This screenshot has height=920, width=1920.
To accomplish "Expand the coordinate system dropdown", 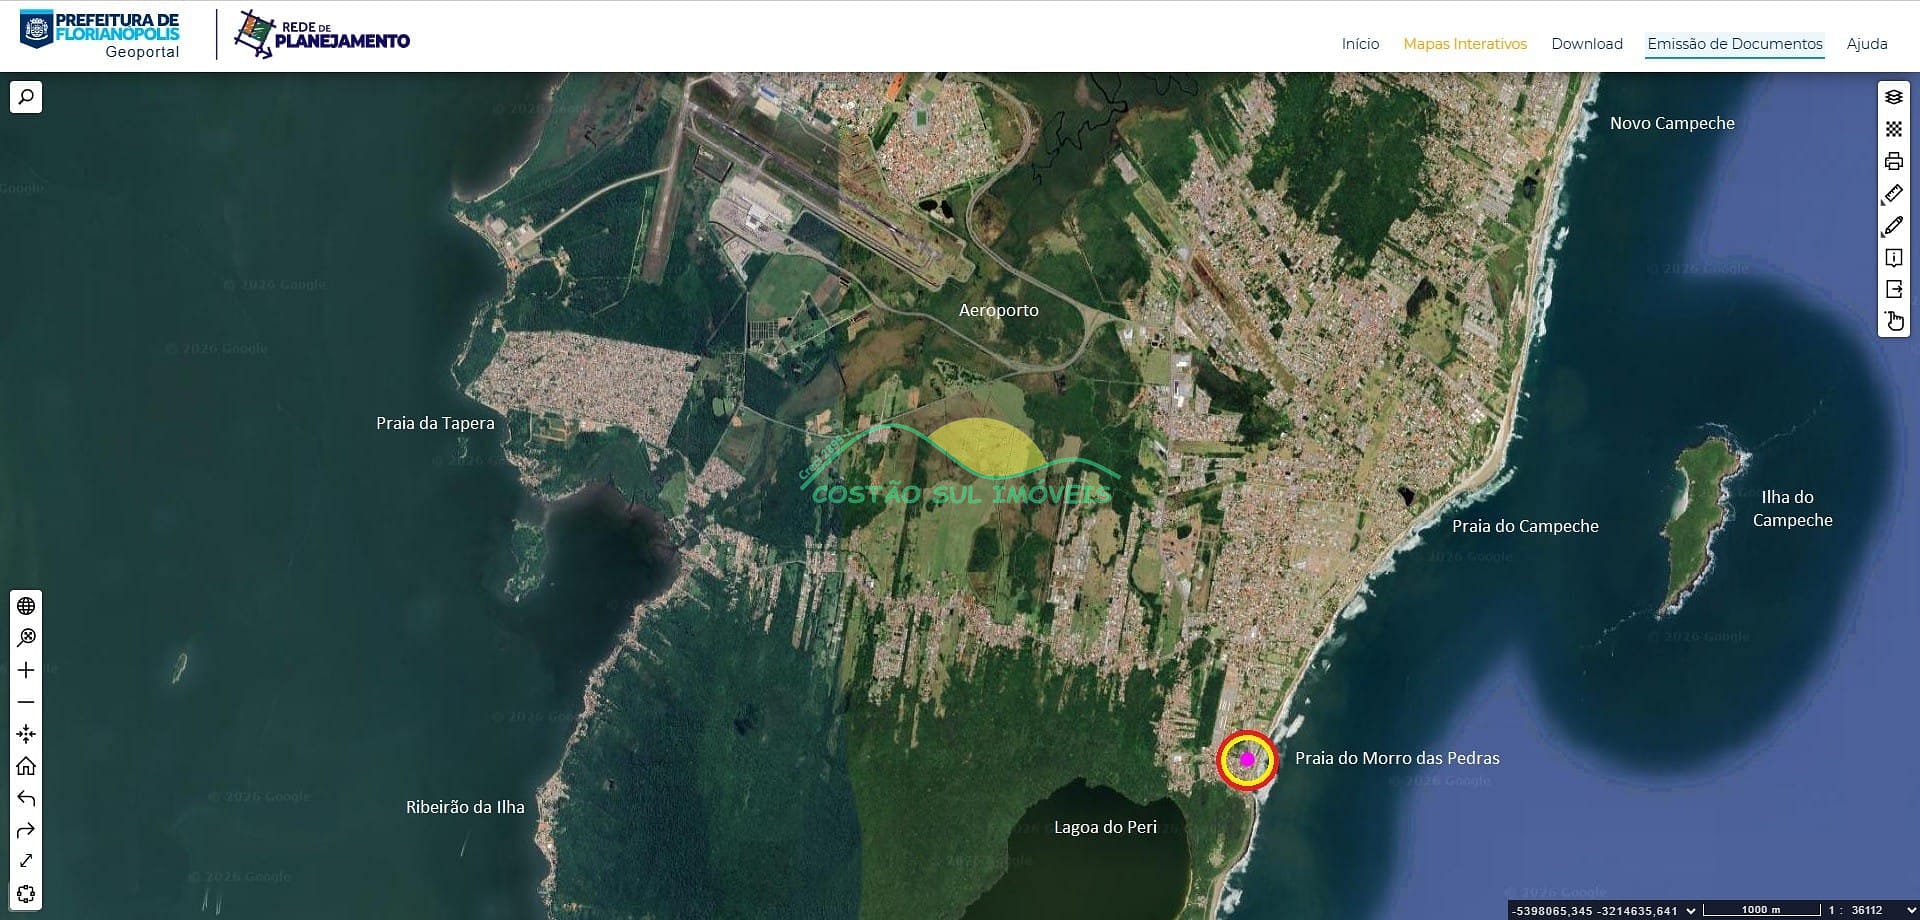I will [1691, 910].
